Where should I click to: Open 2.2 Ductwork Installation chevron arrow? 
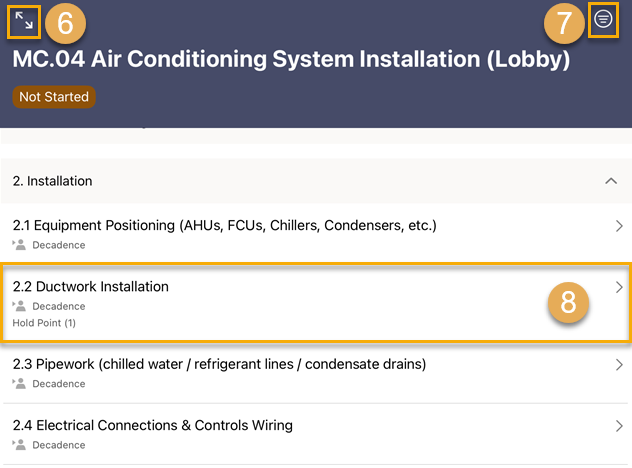pyautogui.click(x=619, y=287)
